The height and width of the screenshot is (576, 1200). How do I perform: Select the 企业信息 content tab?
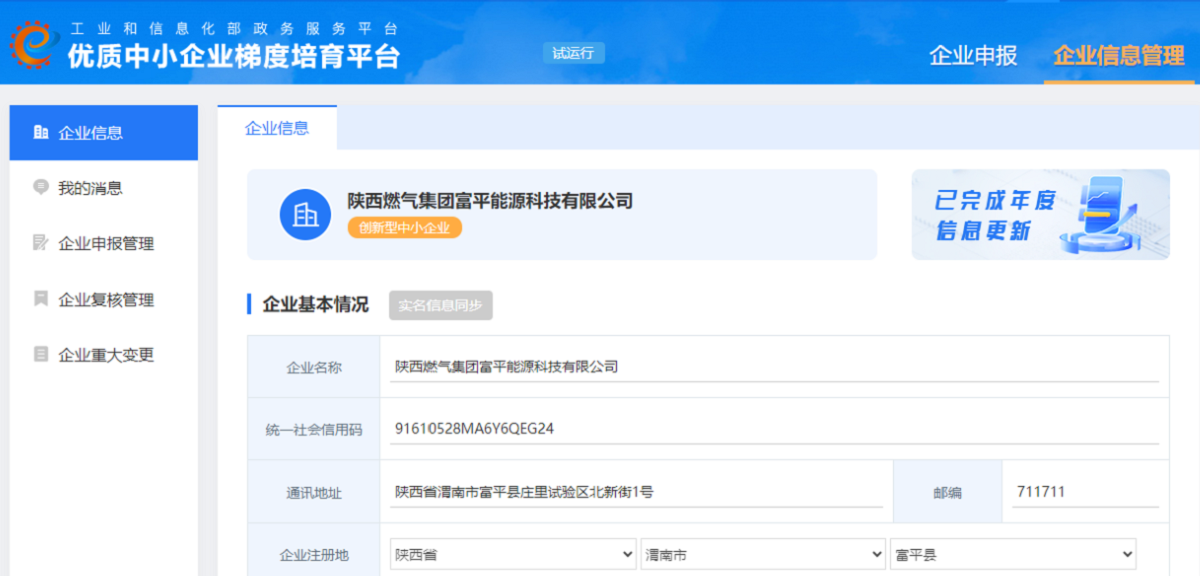[x=277, y=128]
